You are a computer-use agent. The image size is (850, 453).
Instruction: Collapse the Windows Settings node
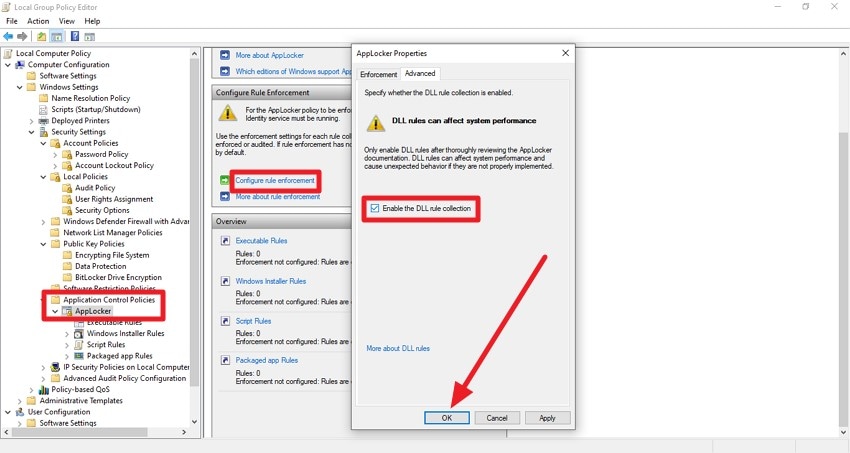[x=20, y=87]
